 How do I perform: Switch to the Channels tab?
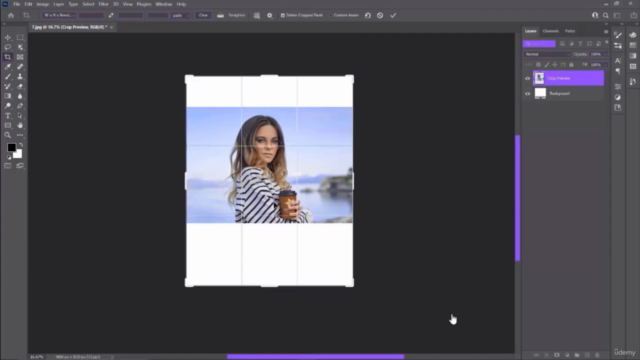[x=551, y=31]
